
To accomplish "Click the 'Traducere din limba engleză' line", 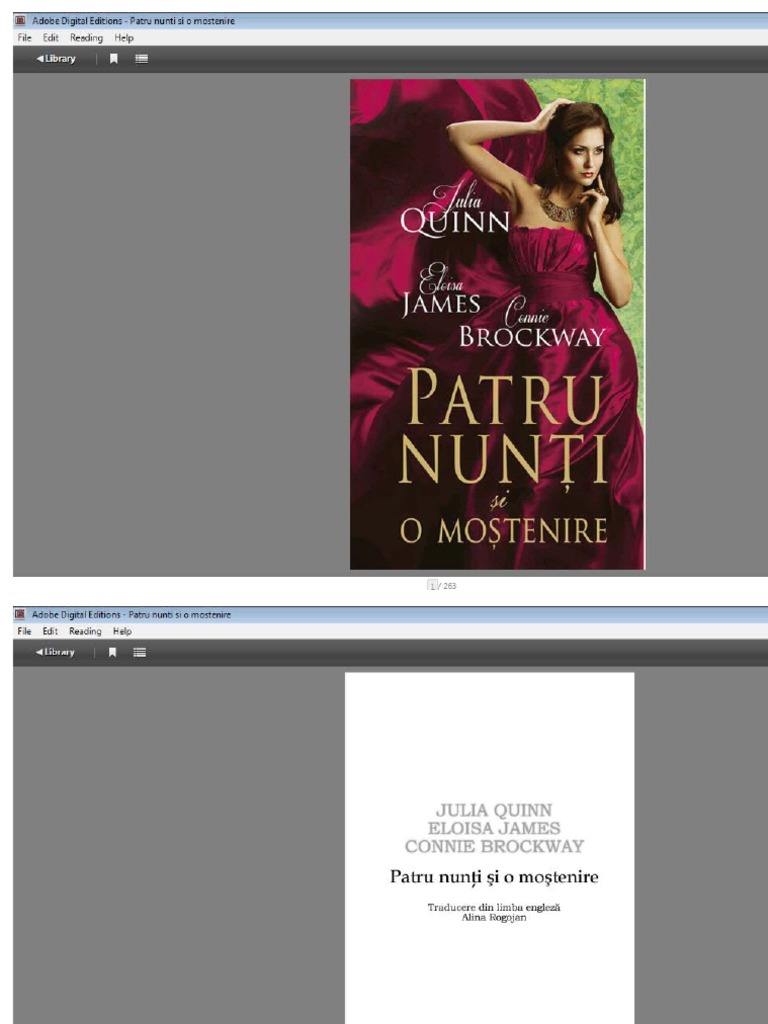I will [x=494, y=907].
